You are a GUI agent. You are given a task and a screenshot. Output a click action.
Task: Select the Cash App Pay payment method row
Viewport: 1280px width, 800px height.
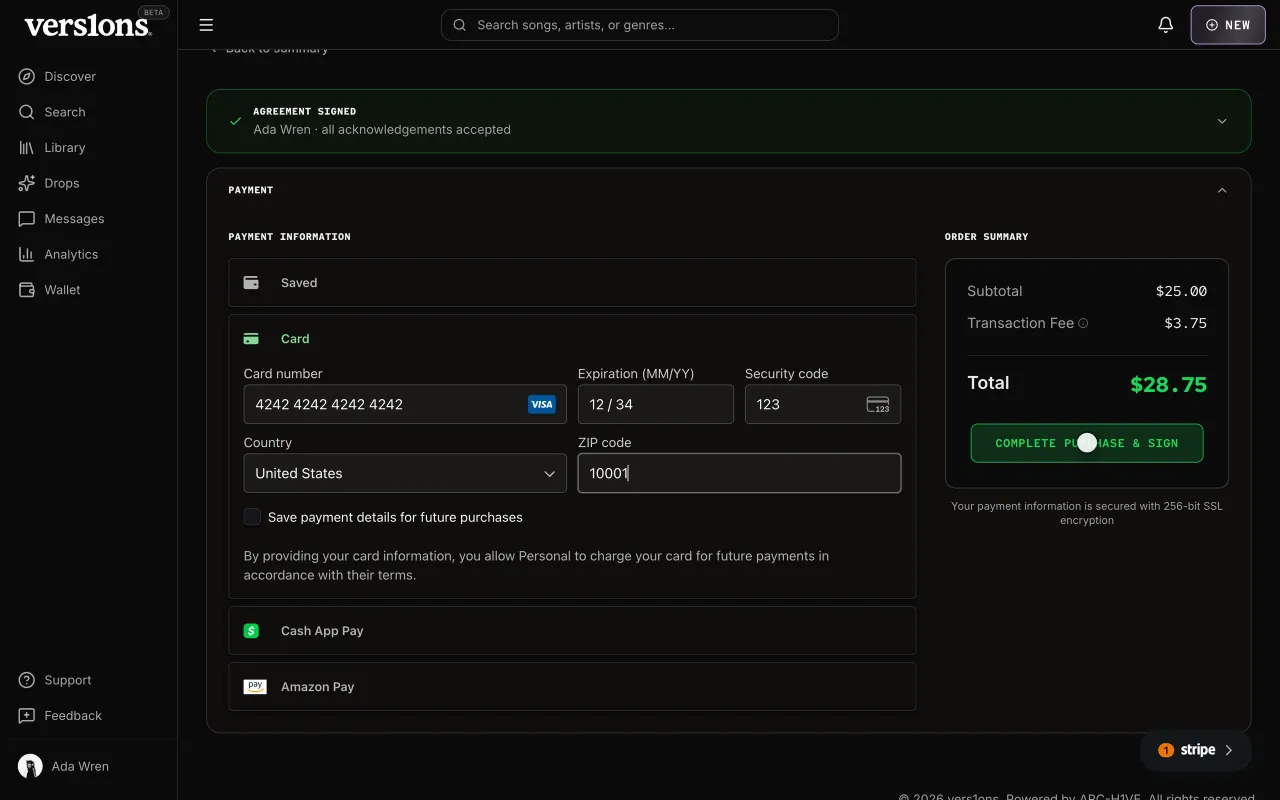572,631
